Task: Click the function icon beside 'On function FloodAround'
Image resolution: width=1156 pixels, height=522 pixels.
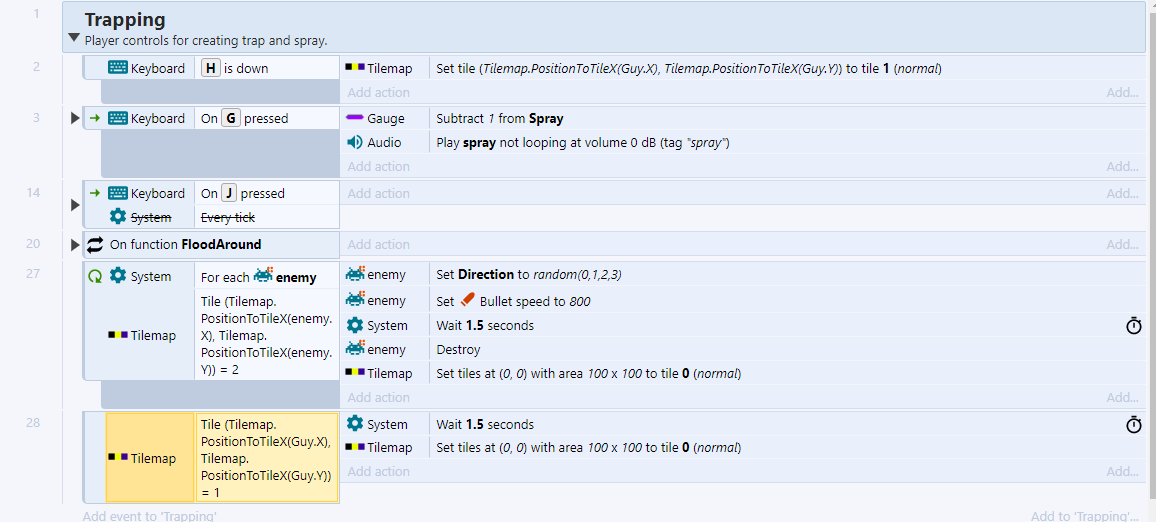Action: 96,245
